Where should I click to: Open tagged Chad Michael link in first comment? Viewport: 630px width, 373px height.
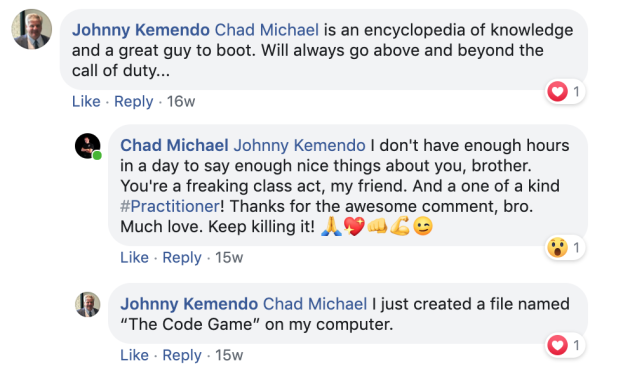[x=267, y=30]
